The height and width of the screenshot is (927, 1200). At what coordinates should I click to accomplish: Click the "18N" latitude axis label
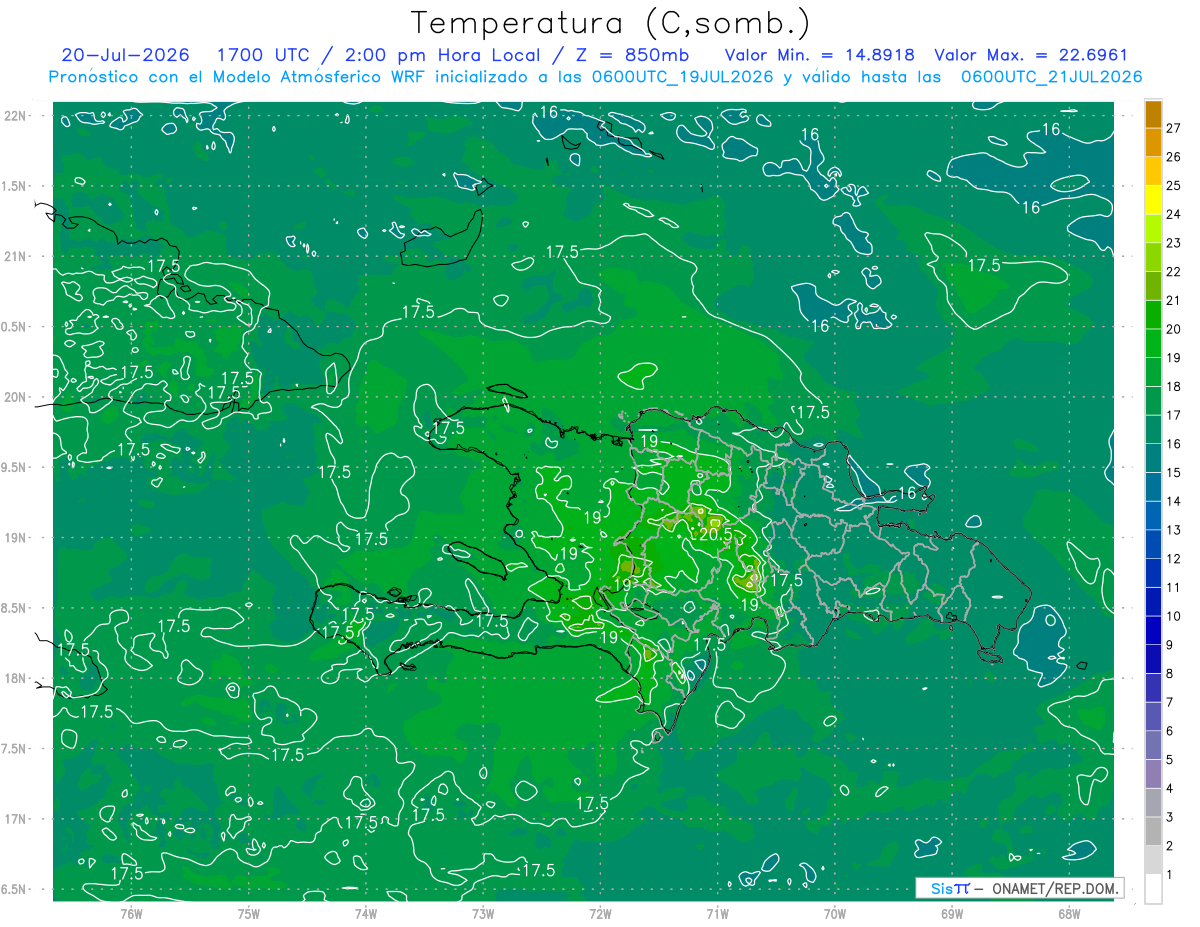tap(15, 679)
